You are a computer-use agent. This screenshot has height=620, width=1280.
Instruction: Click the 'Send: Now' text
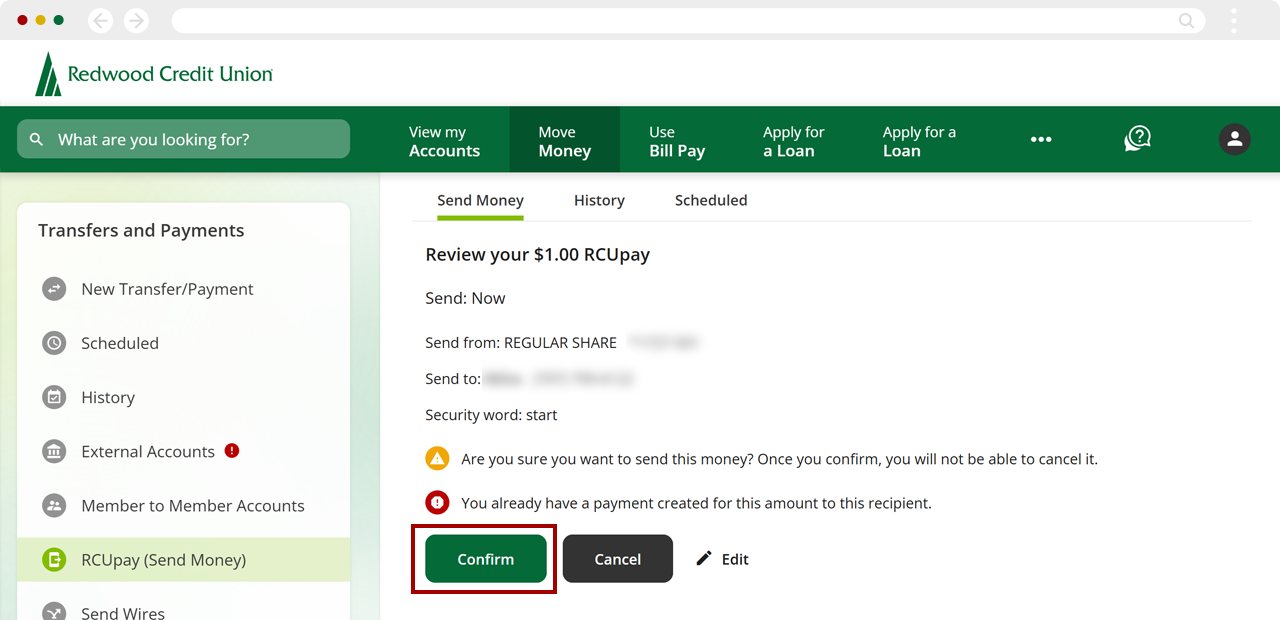coord(465,298)
